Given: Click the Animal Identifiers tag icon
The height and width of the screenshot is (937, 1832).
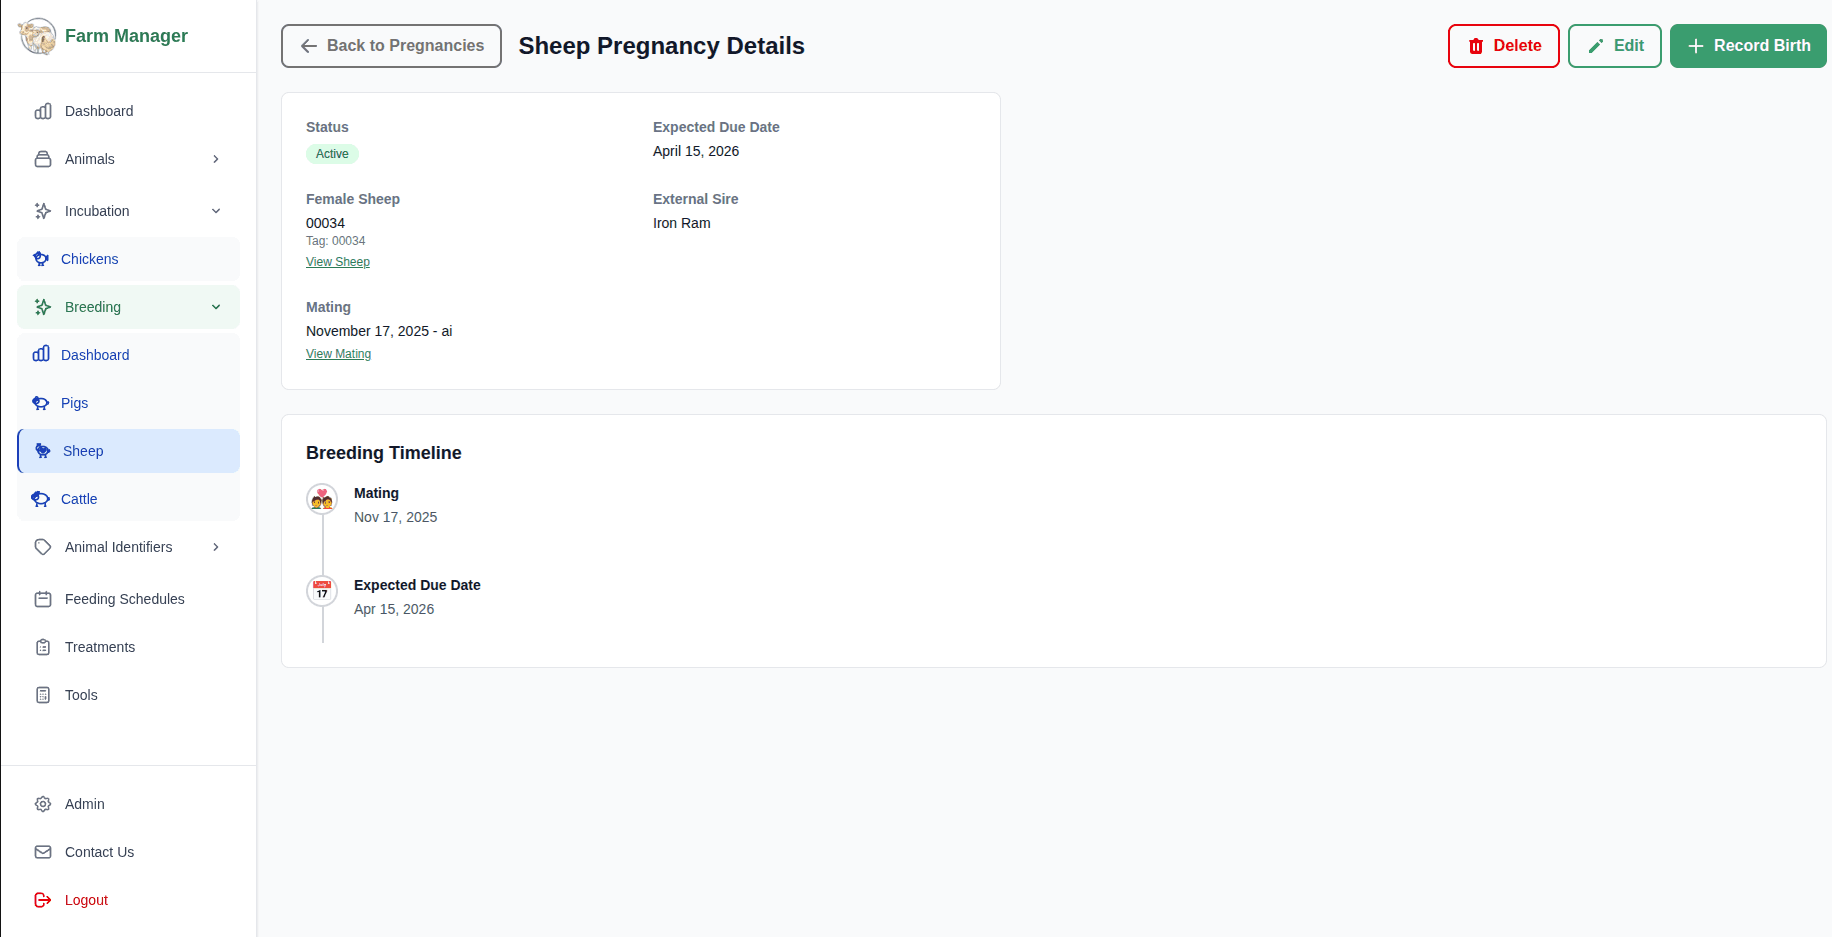Looking at the screenshot, I should [43, 547].
